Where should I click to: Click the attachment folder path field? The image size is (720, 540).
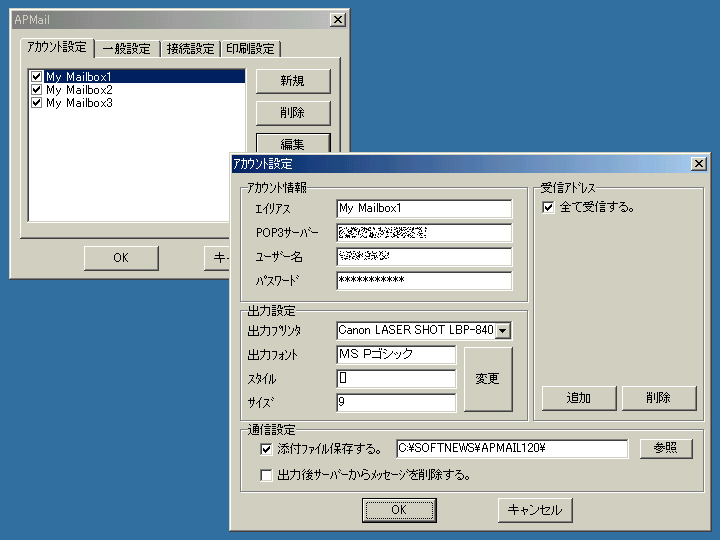click(x=512, y=448)
